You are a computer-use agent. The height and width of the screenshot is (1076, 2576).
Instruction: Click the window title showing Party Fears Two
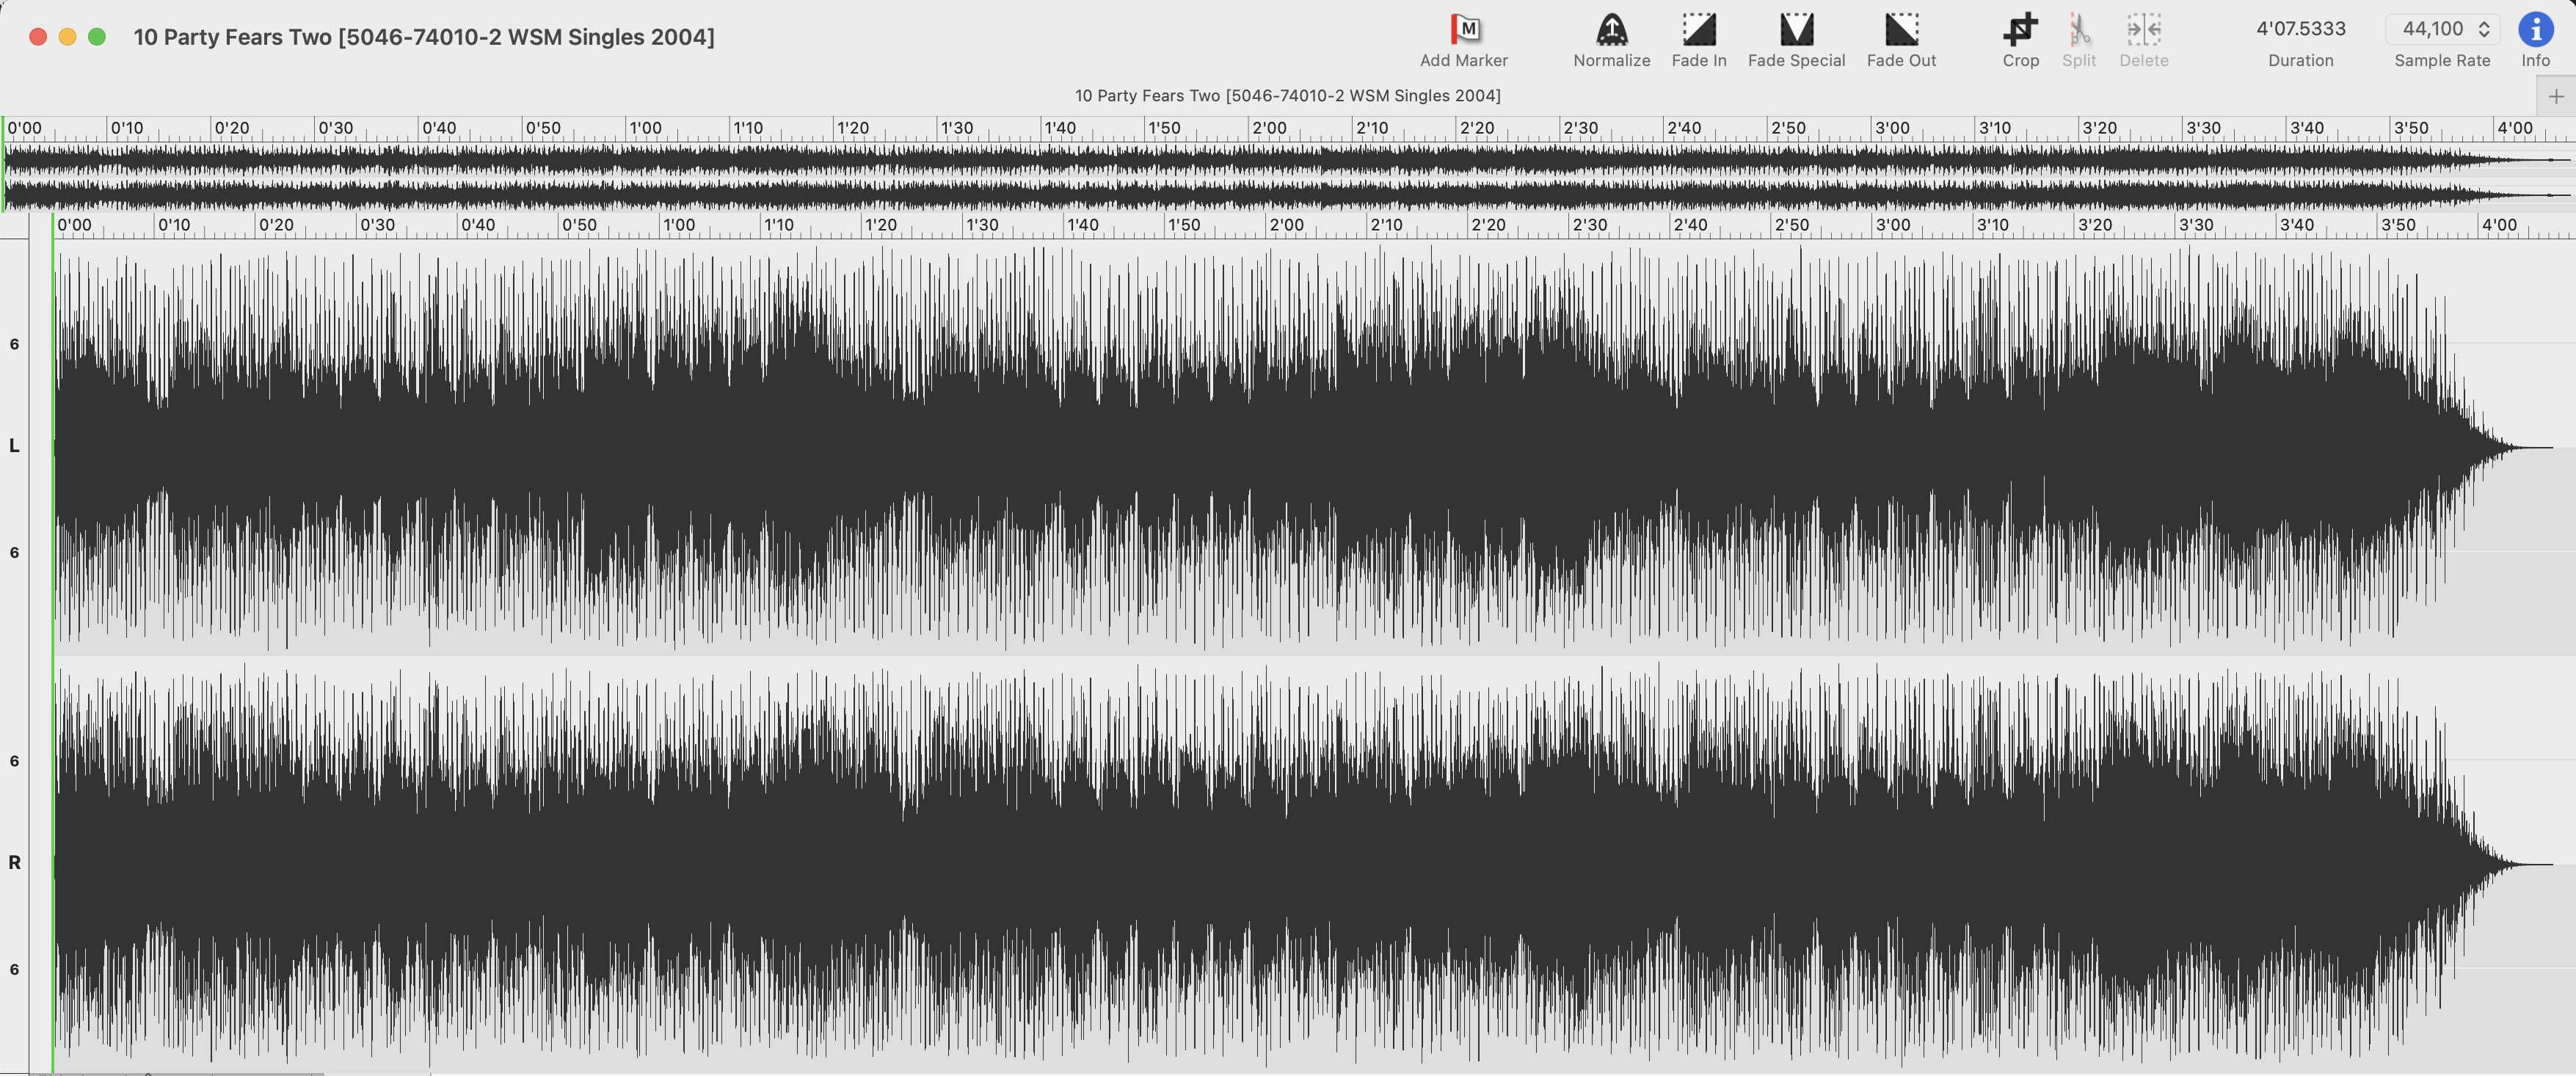click(424, 36)
